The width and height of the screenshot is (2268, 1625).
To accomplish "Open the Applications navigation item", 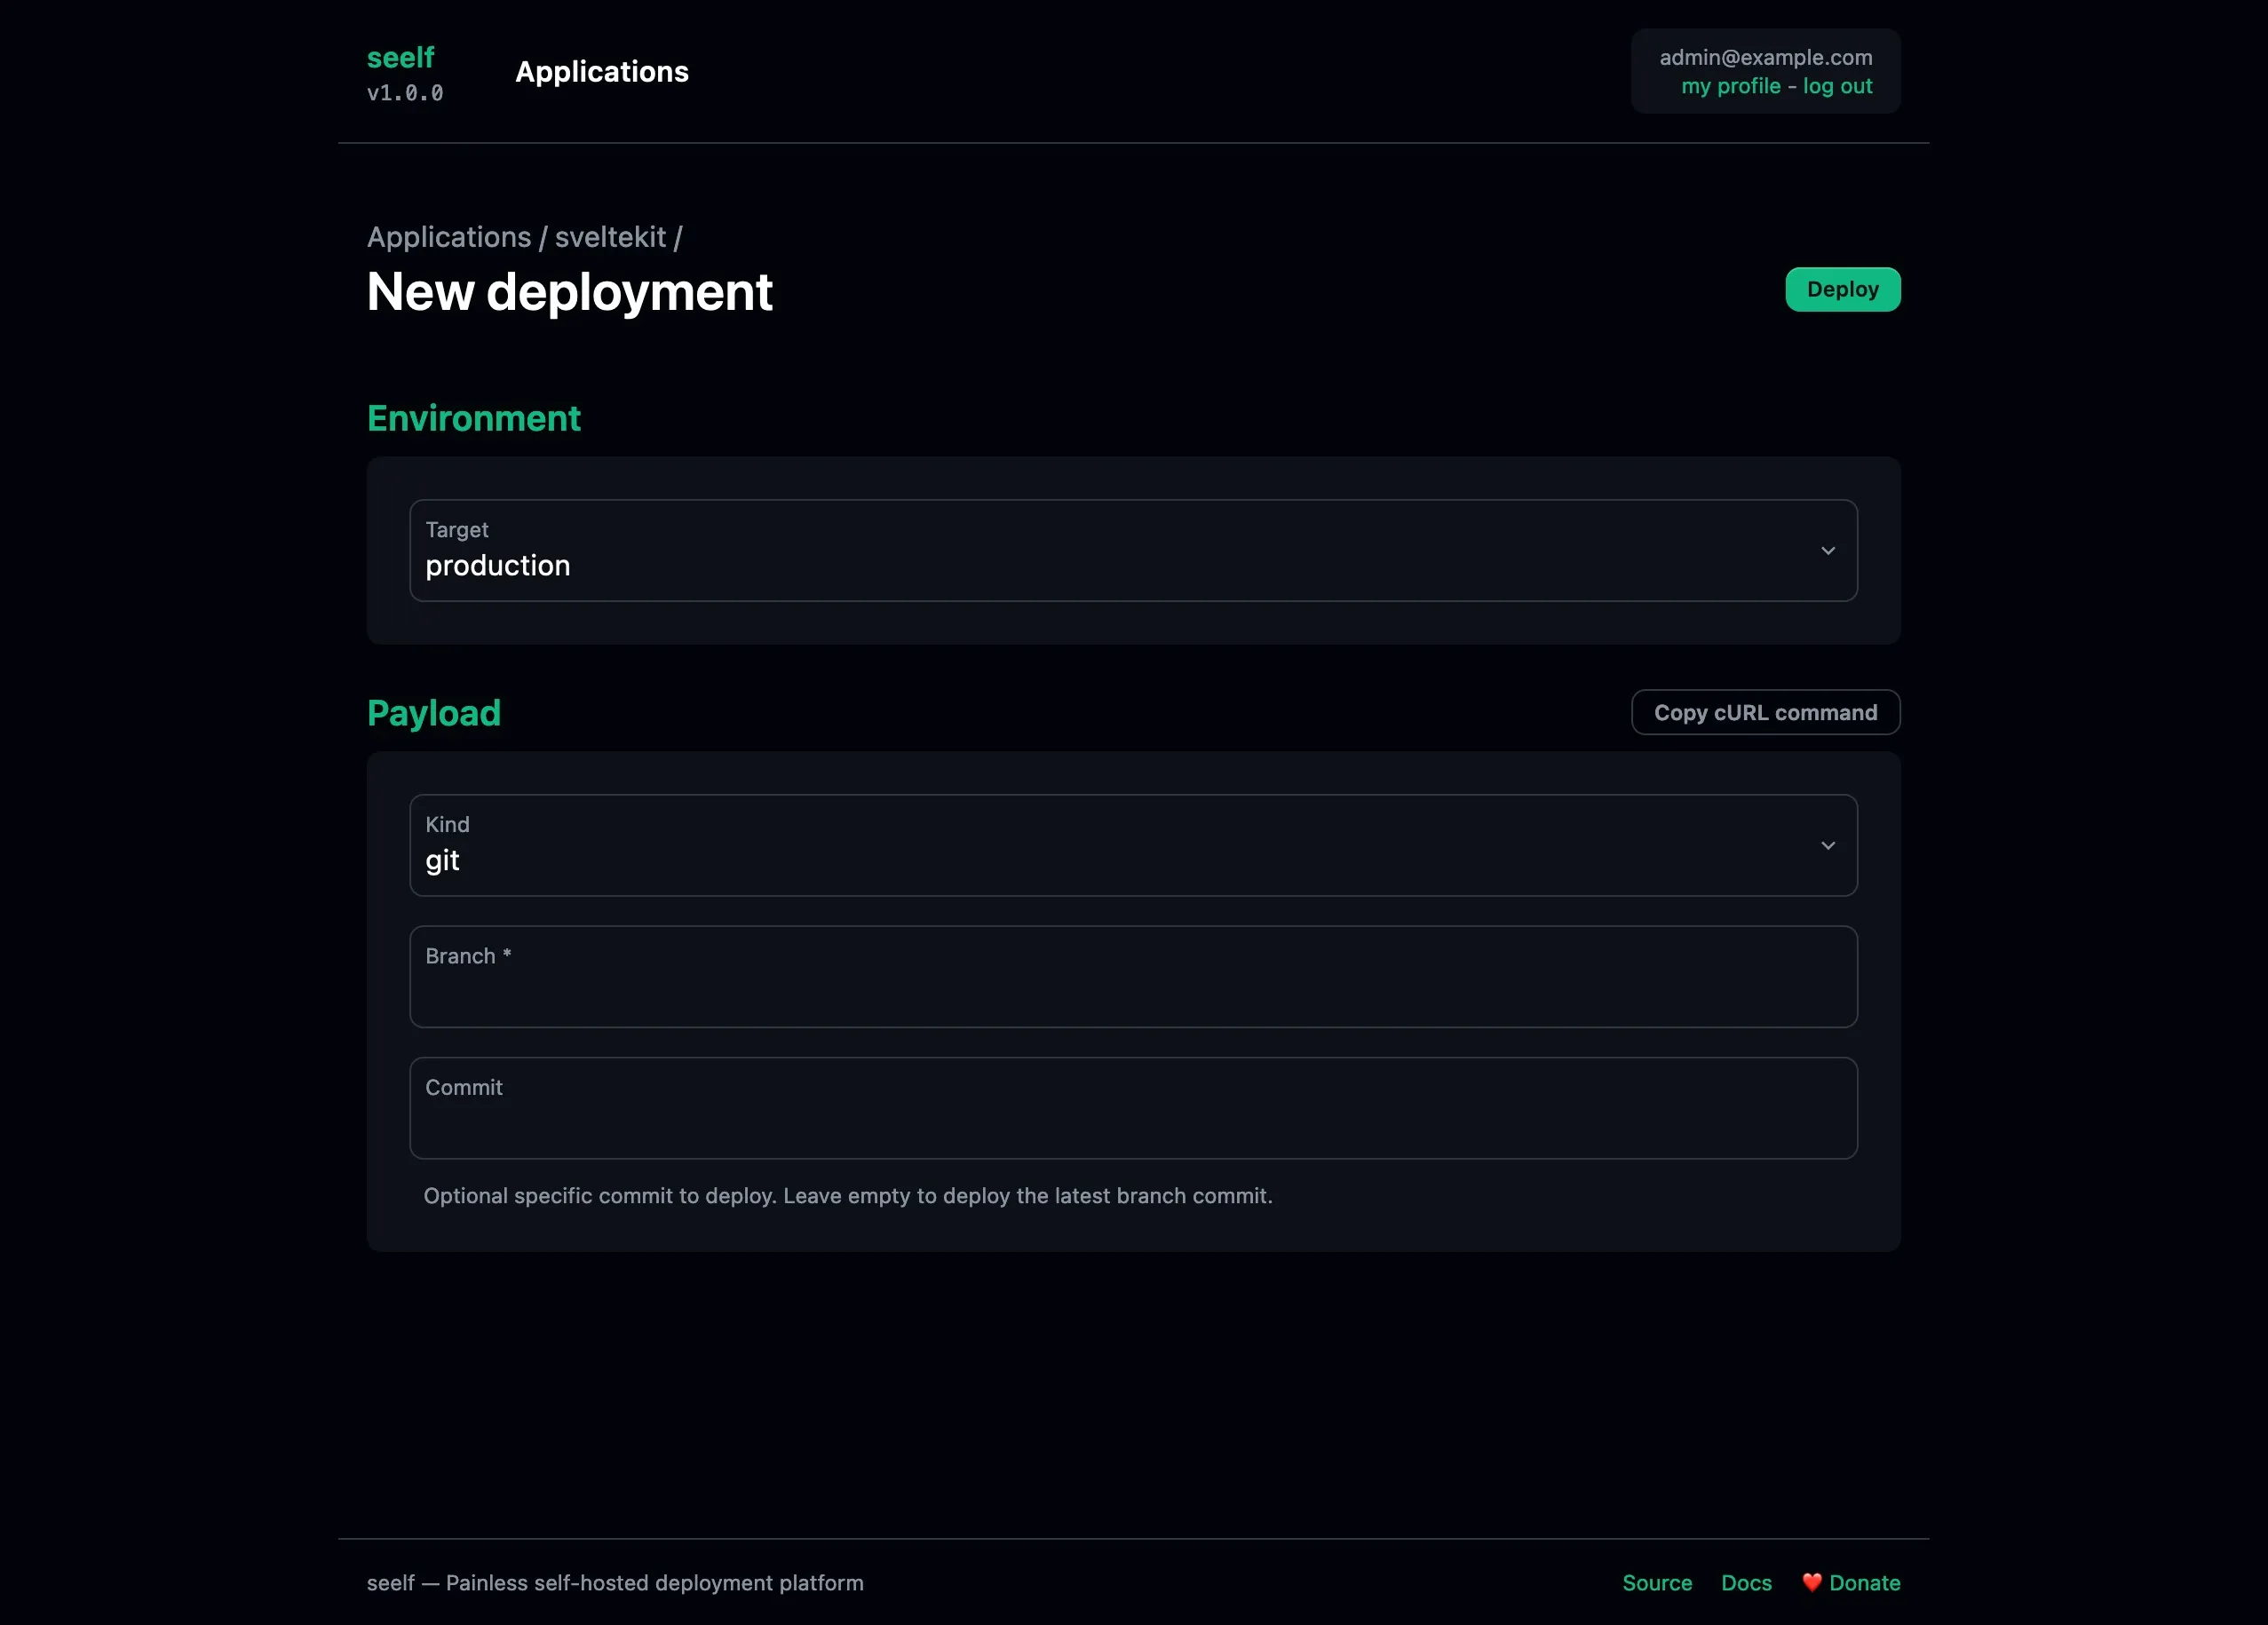I will 601,72.
